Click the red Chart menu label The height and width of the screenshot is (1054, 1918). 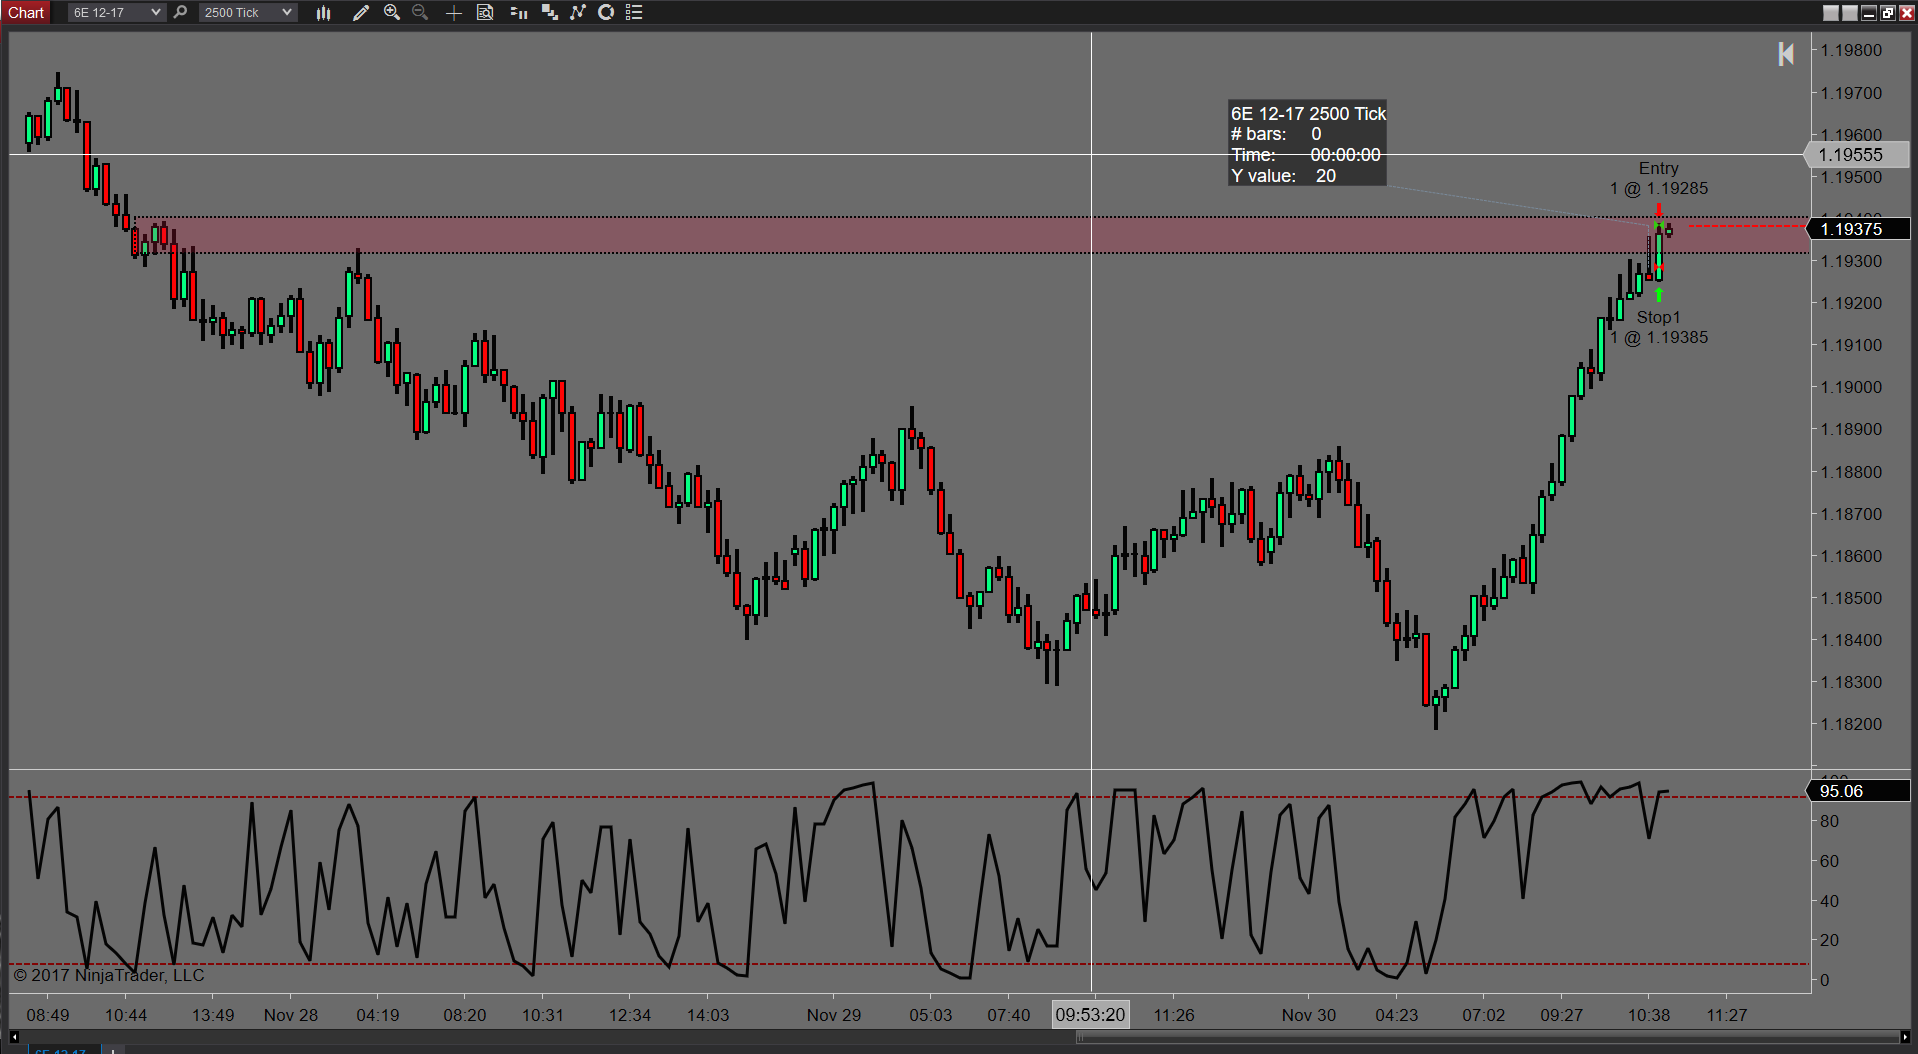[26, 13]
